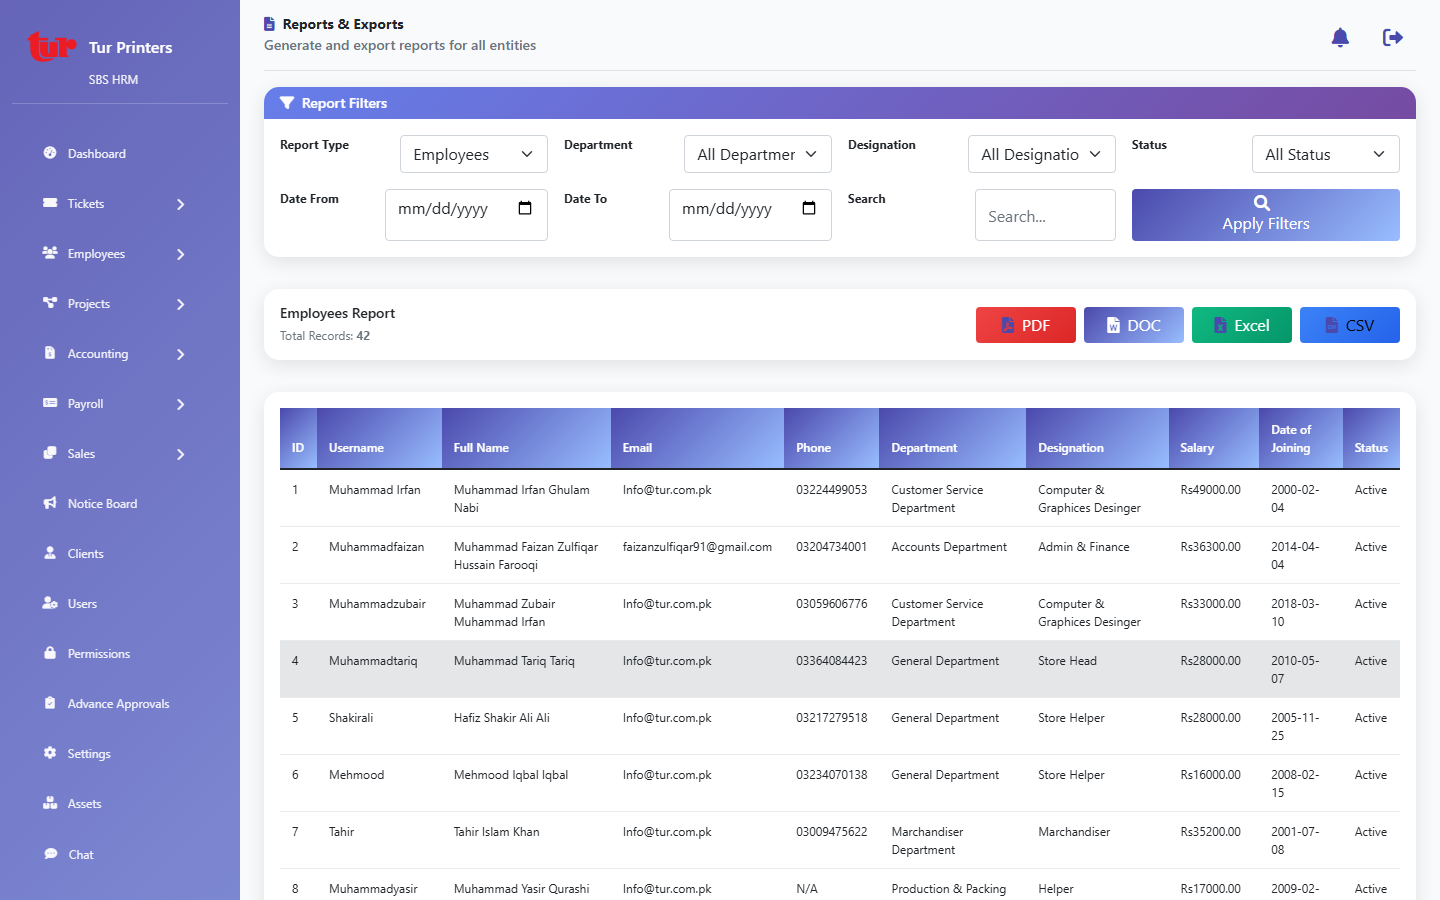1440x900 pixels.
Task: Expand the Accounting sidebar submenu
Action: pyautogui.click(x=181, y=354)
